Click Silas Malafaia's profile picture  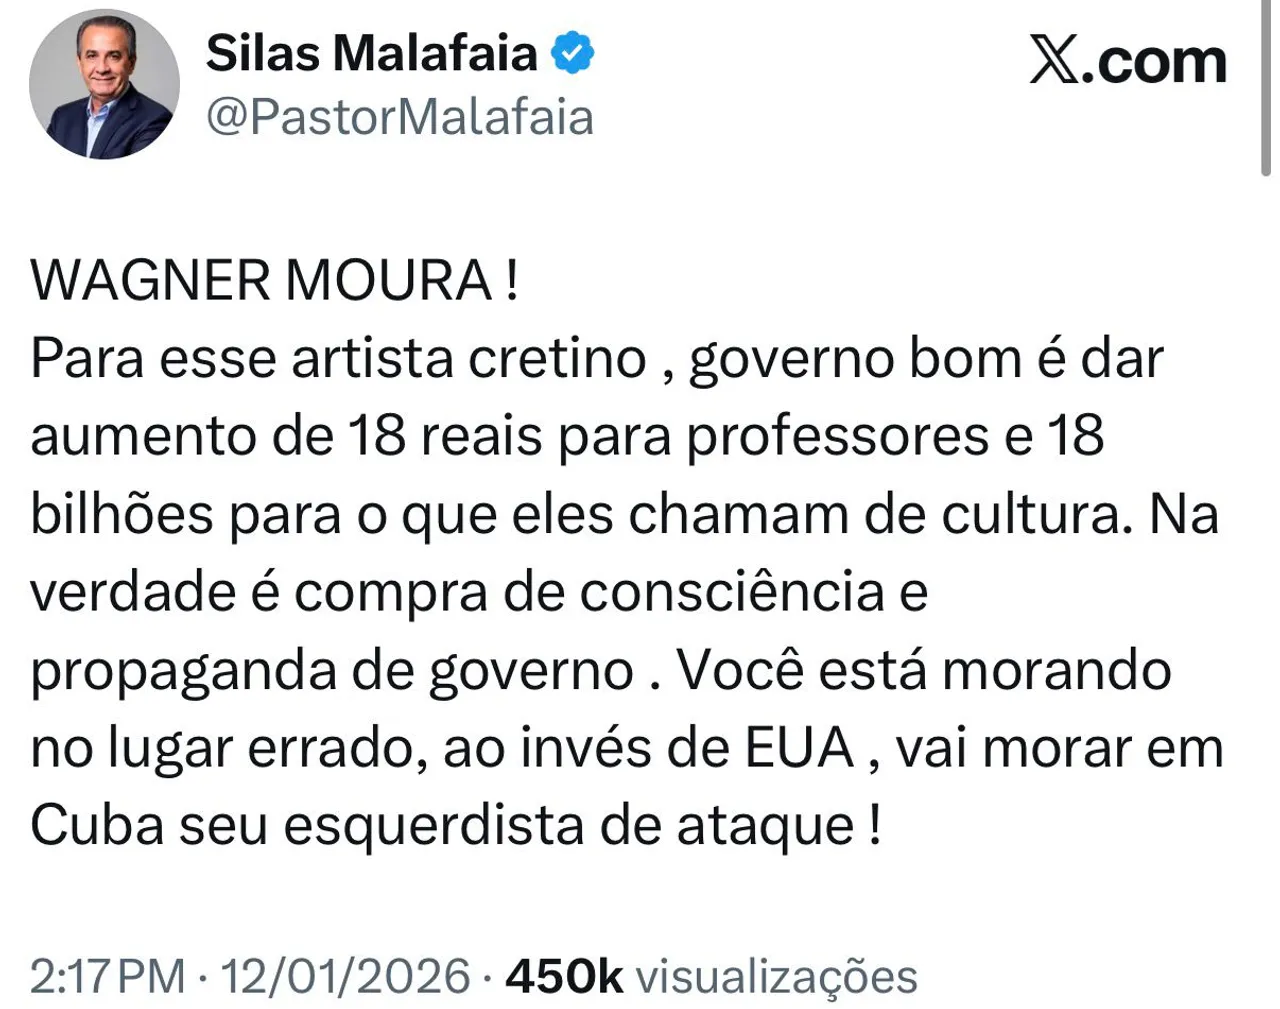(104, 85)
